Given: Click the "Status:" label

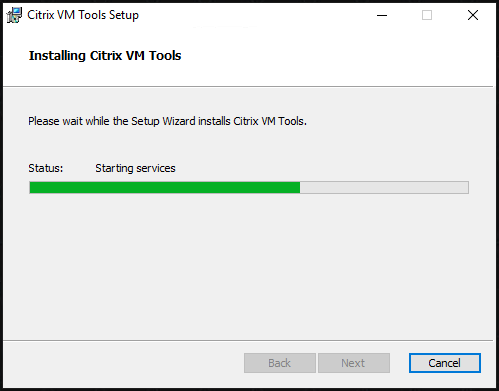Looking at the screenshot, I should click(x=46, y=168).
